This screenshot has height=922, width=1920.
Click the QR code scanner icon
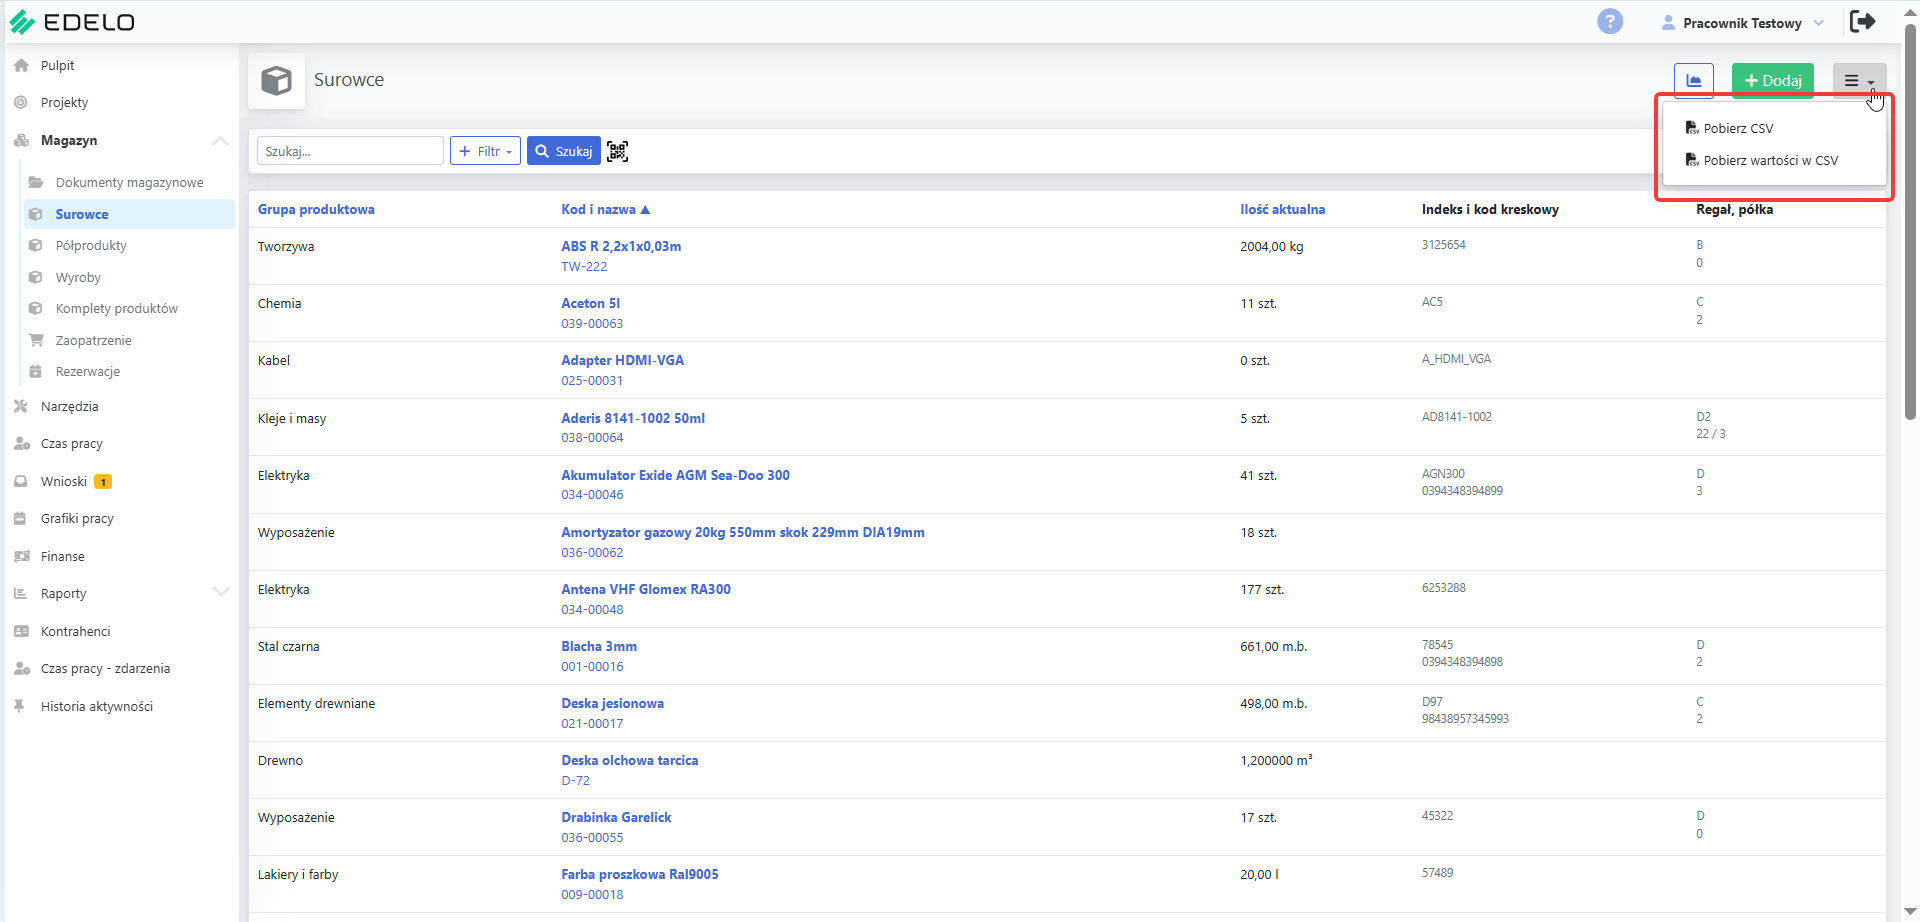618,151
